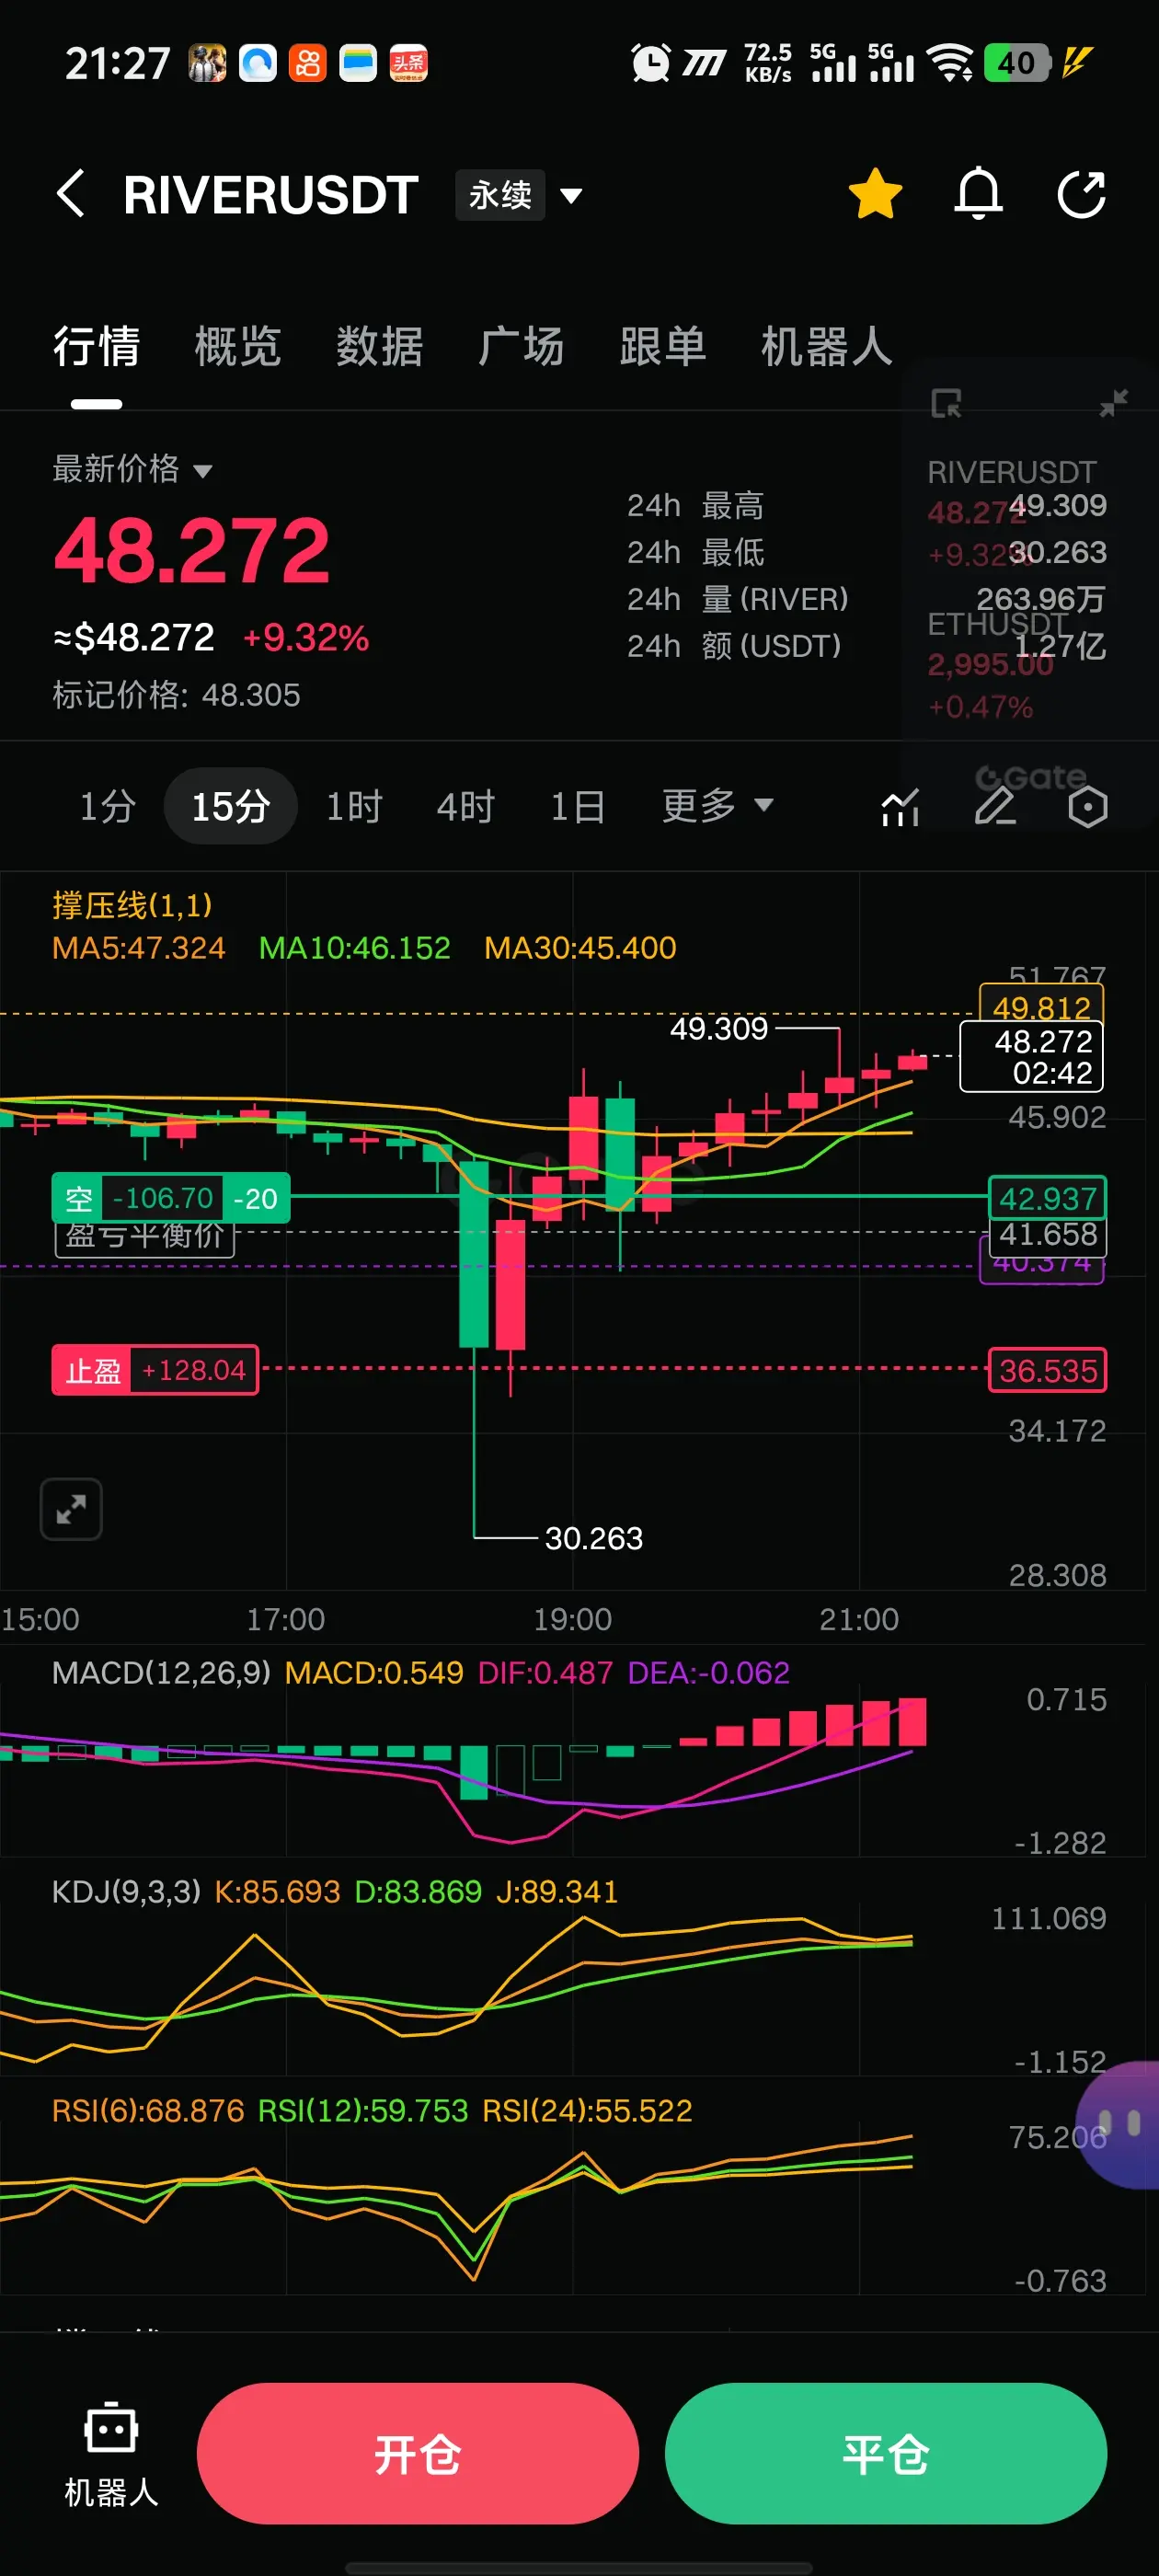Select the 1时 timeframe
Screen dimensions: 1159x2576
coord(355,806)
